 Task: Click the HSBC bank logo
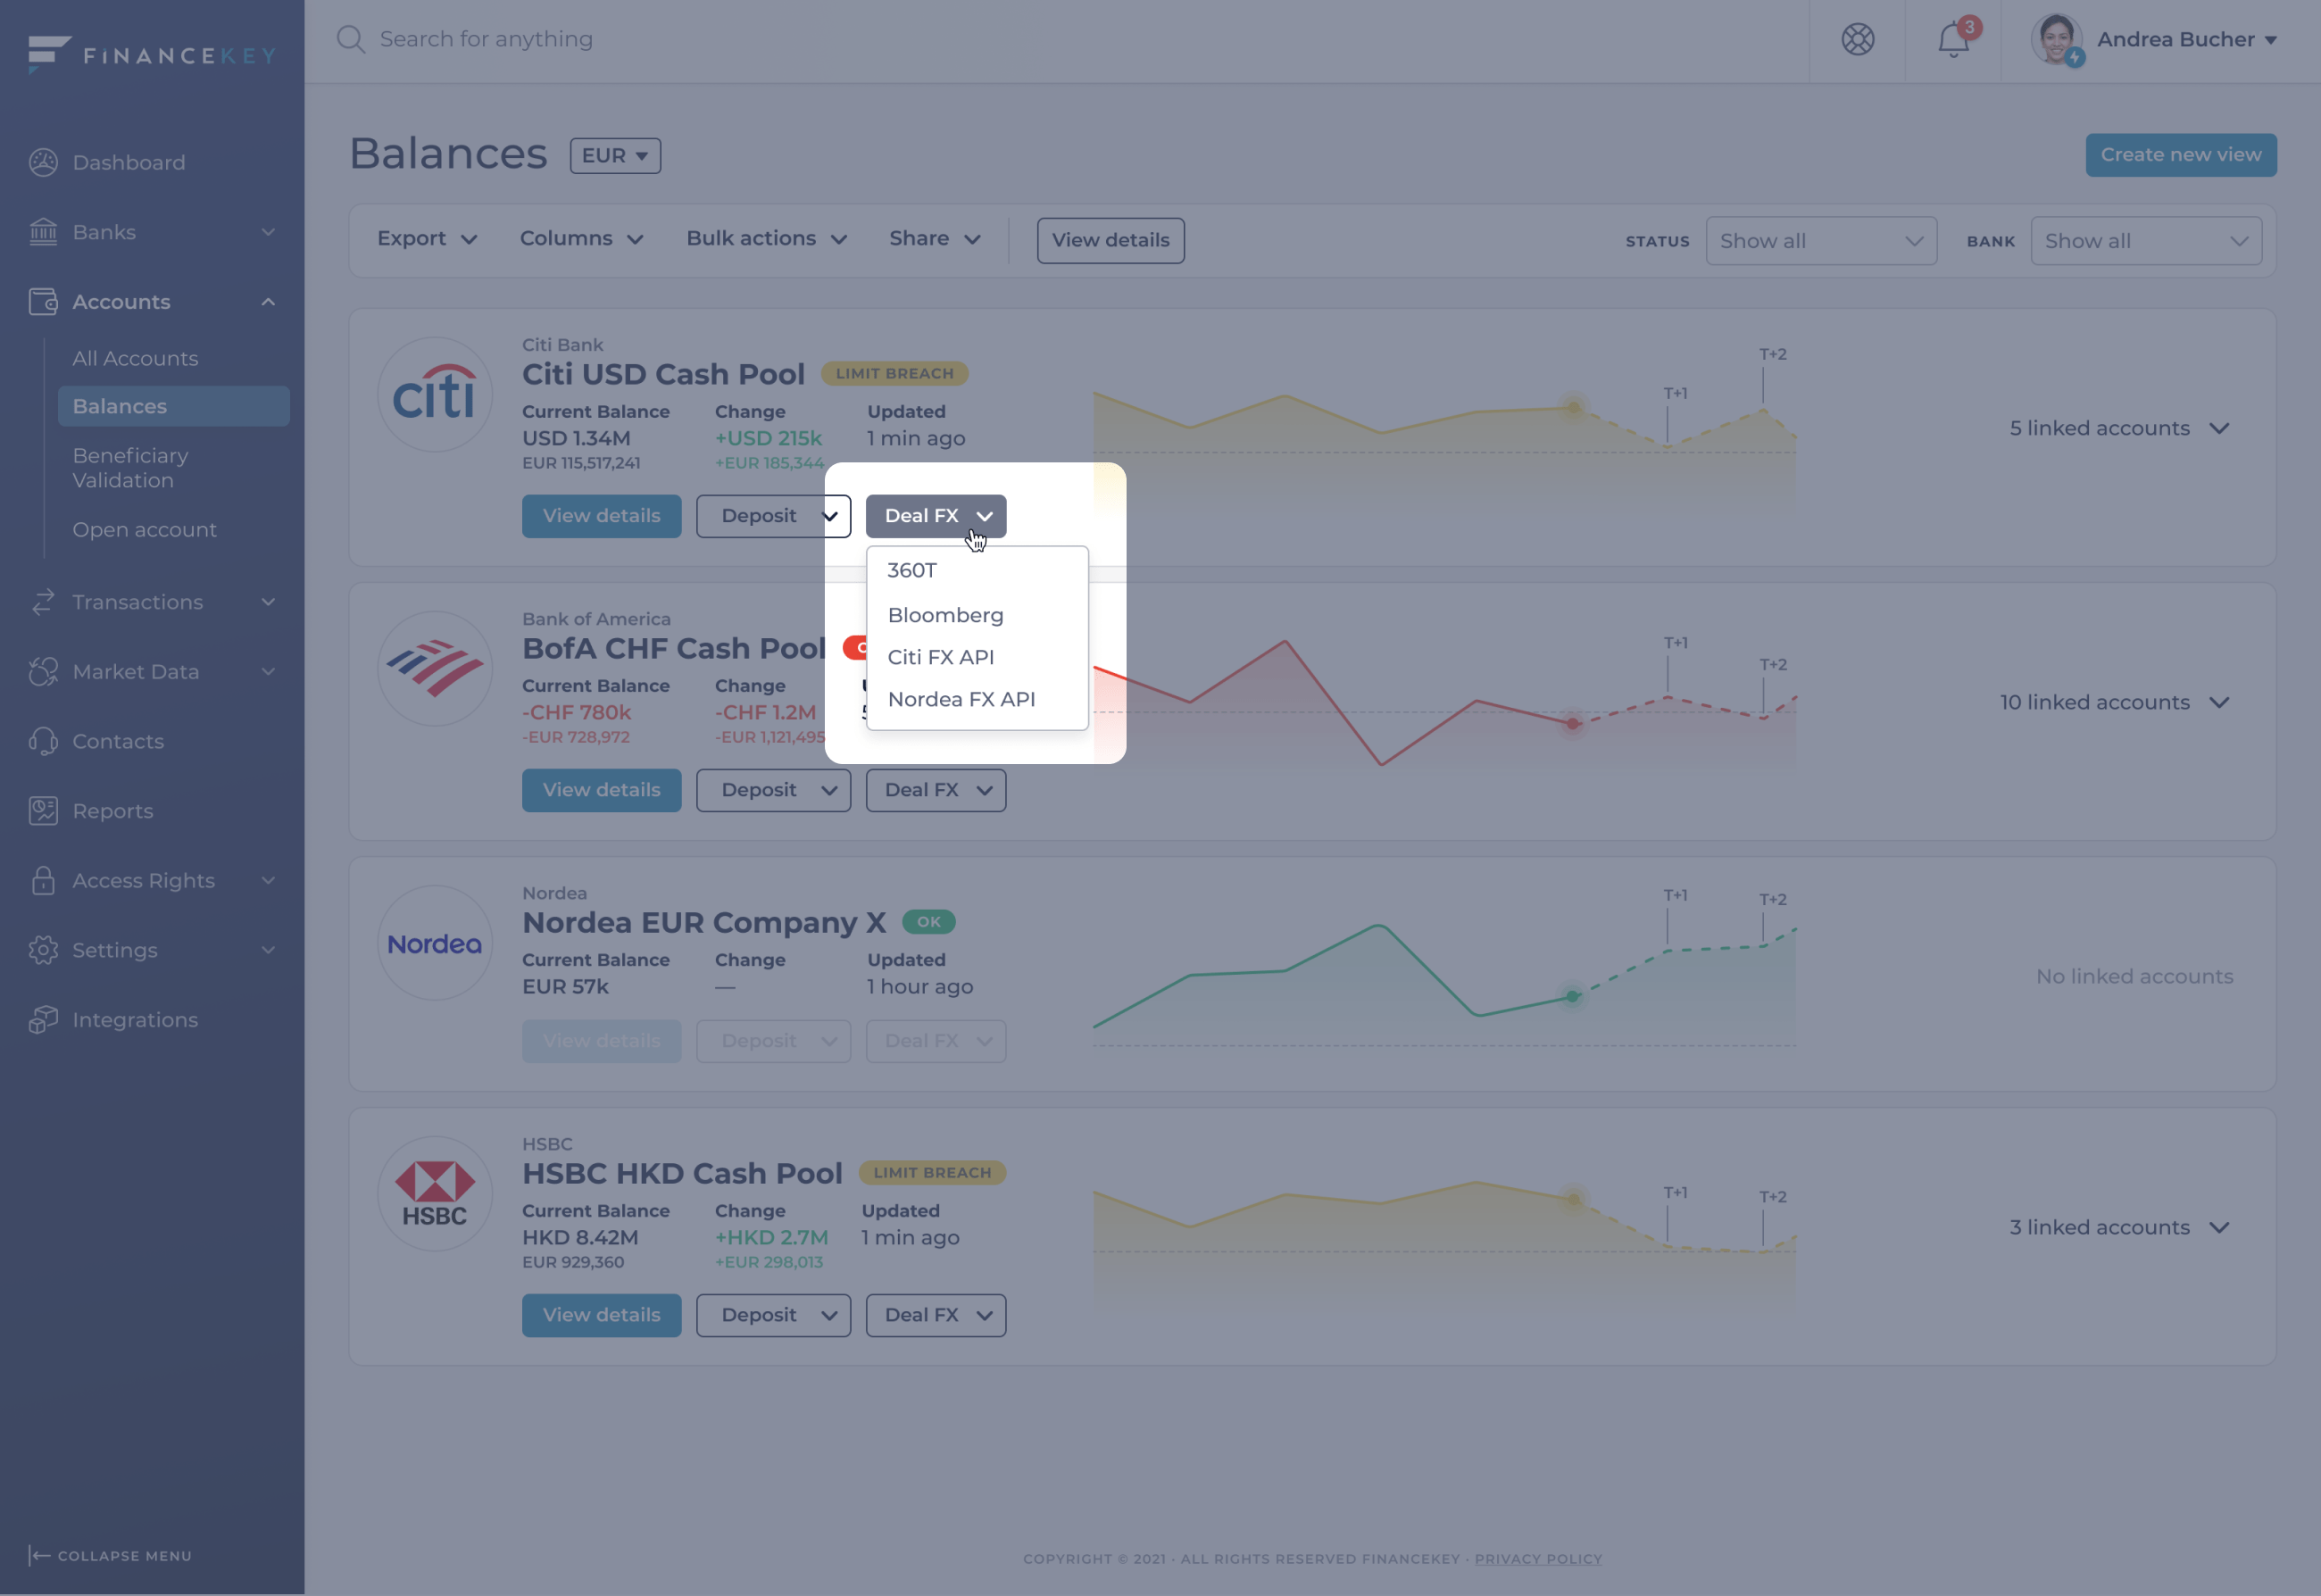click(434, 1194)
